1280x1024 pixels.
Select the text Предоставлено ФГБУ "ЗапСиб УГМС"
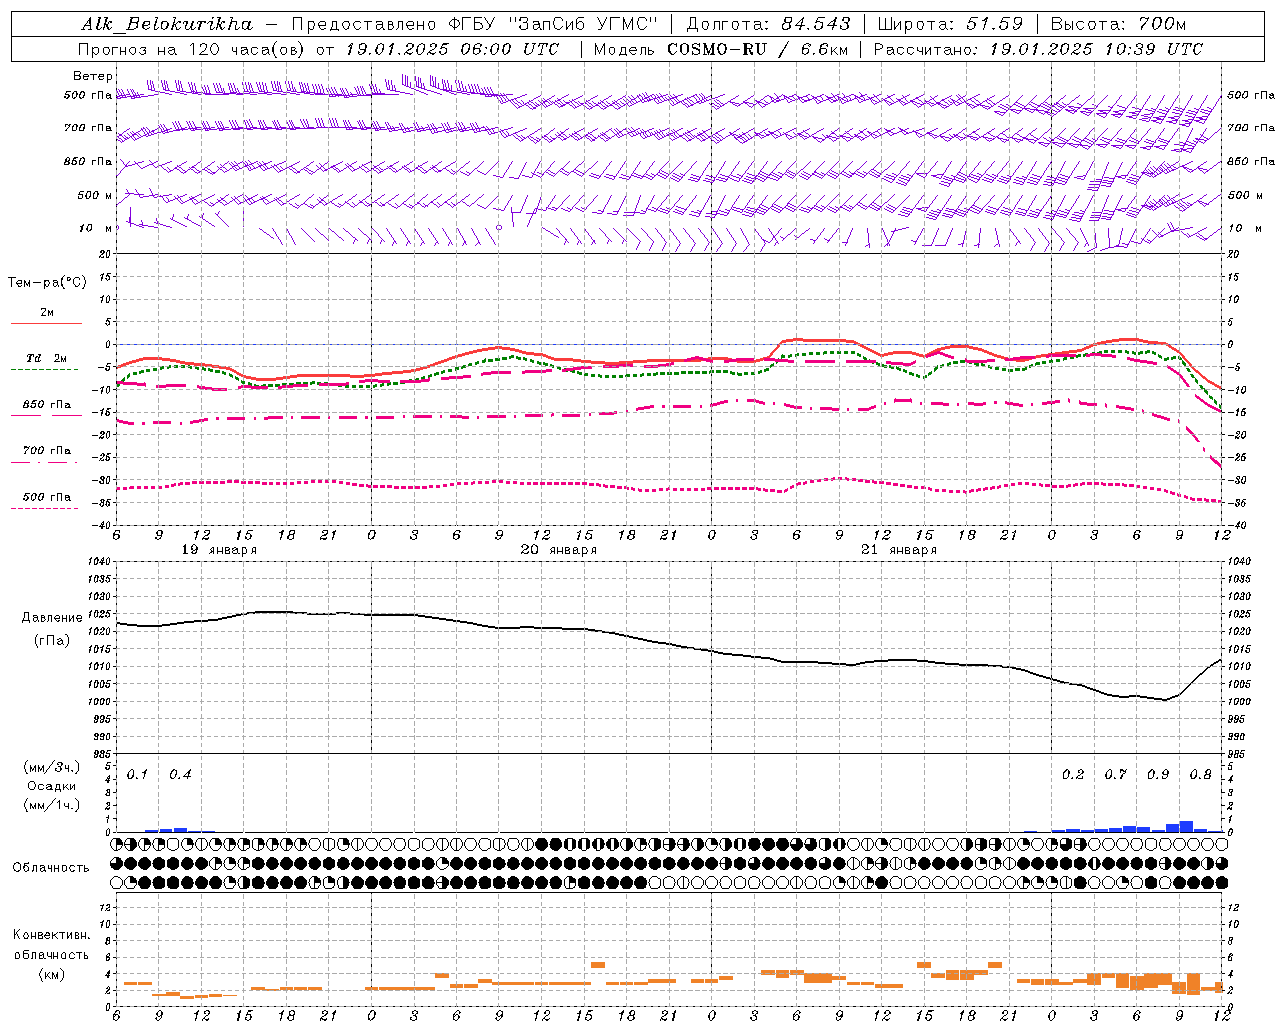[x=474, y=24]
